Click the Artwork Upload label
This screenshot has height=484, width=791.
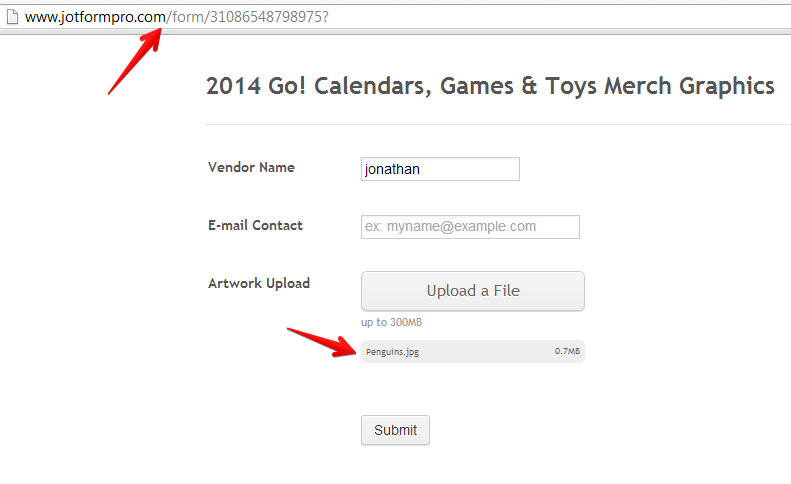259,284
